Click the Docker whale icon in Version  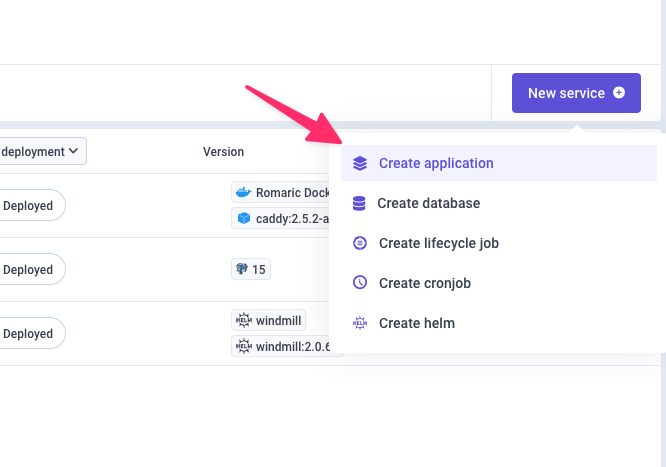[241, 193]
